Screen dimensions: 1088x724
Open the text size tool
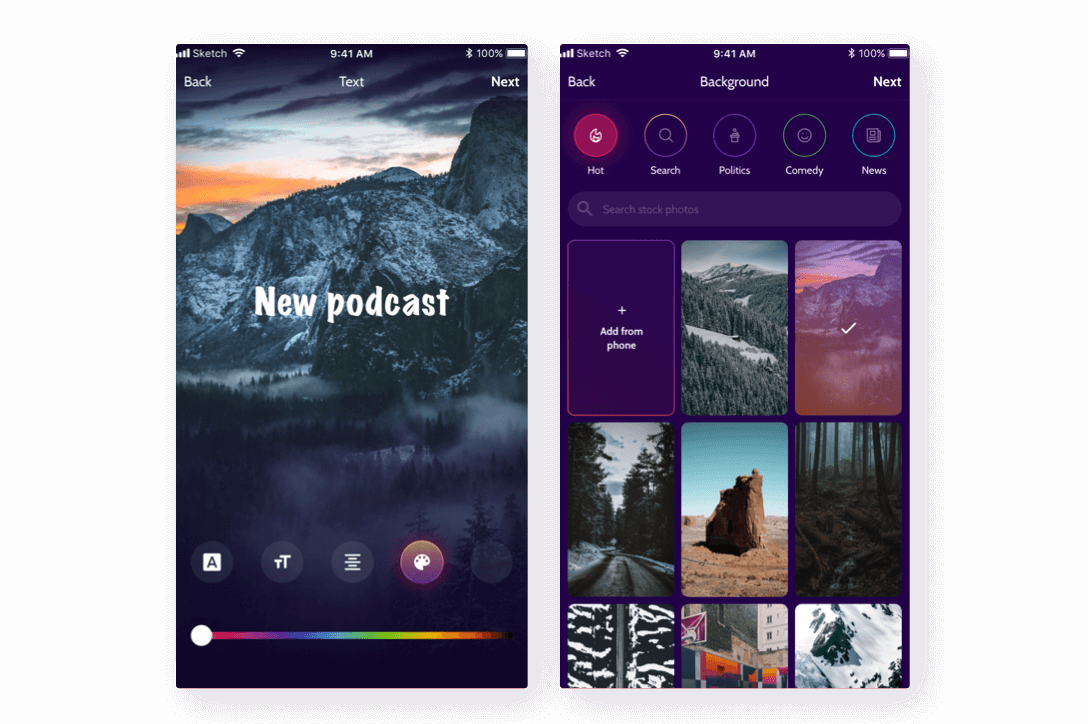282,562
